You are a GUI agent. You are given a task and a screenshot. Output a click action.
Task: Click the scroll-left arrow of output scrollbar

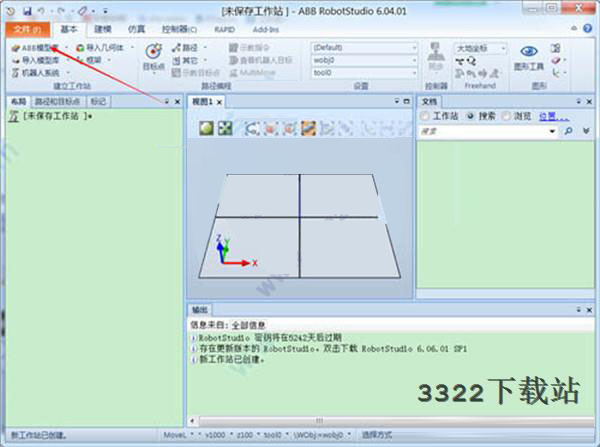192,421
